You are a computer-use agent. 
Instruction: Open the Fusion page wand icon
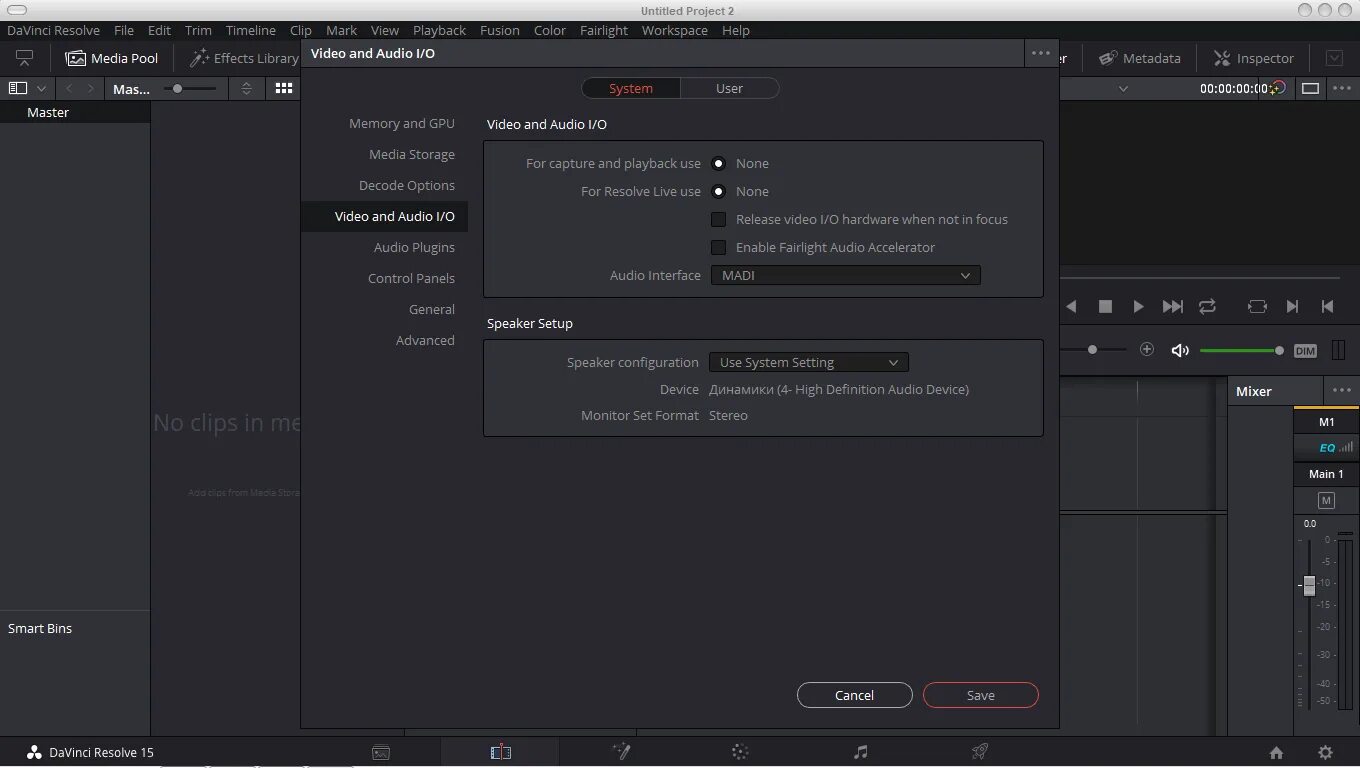621,752
